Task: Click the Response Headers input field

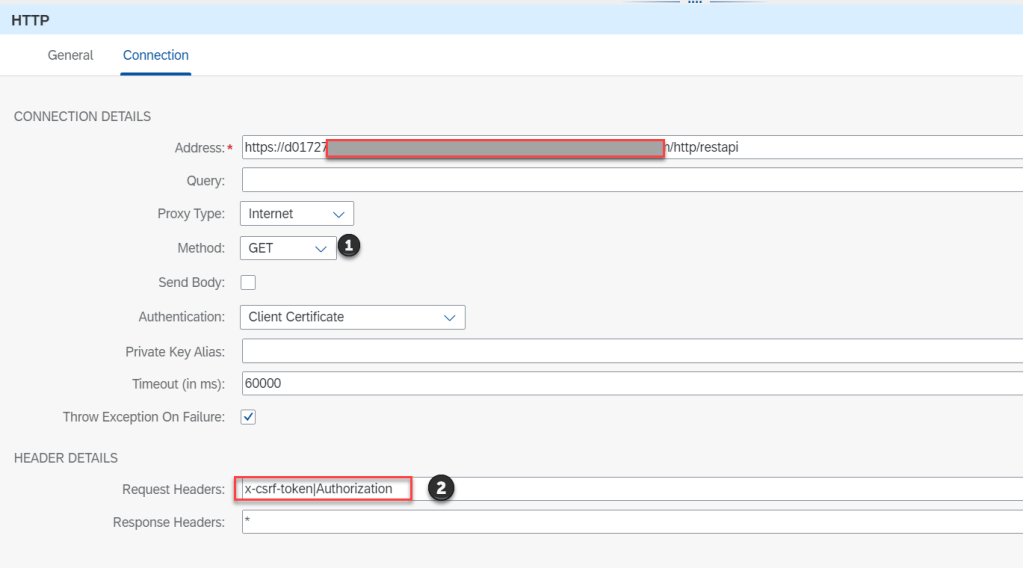Action: 630,522
